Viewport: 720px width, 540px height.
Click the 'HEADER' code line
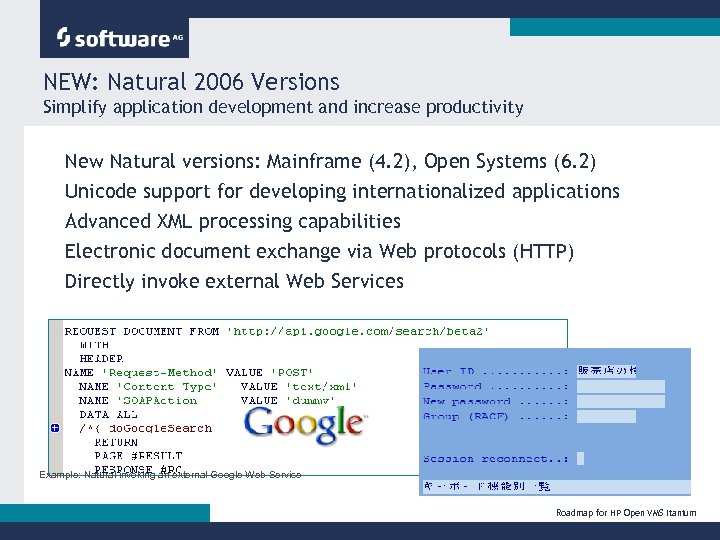point(101,358)
